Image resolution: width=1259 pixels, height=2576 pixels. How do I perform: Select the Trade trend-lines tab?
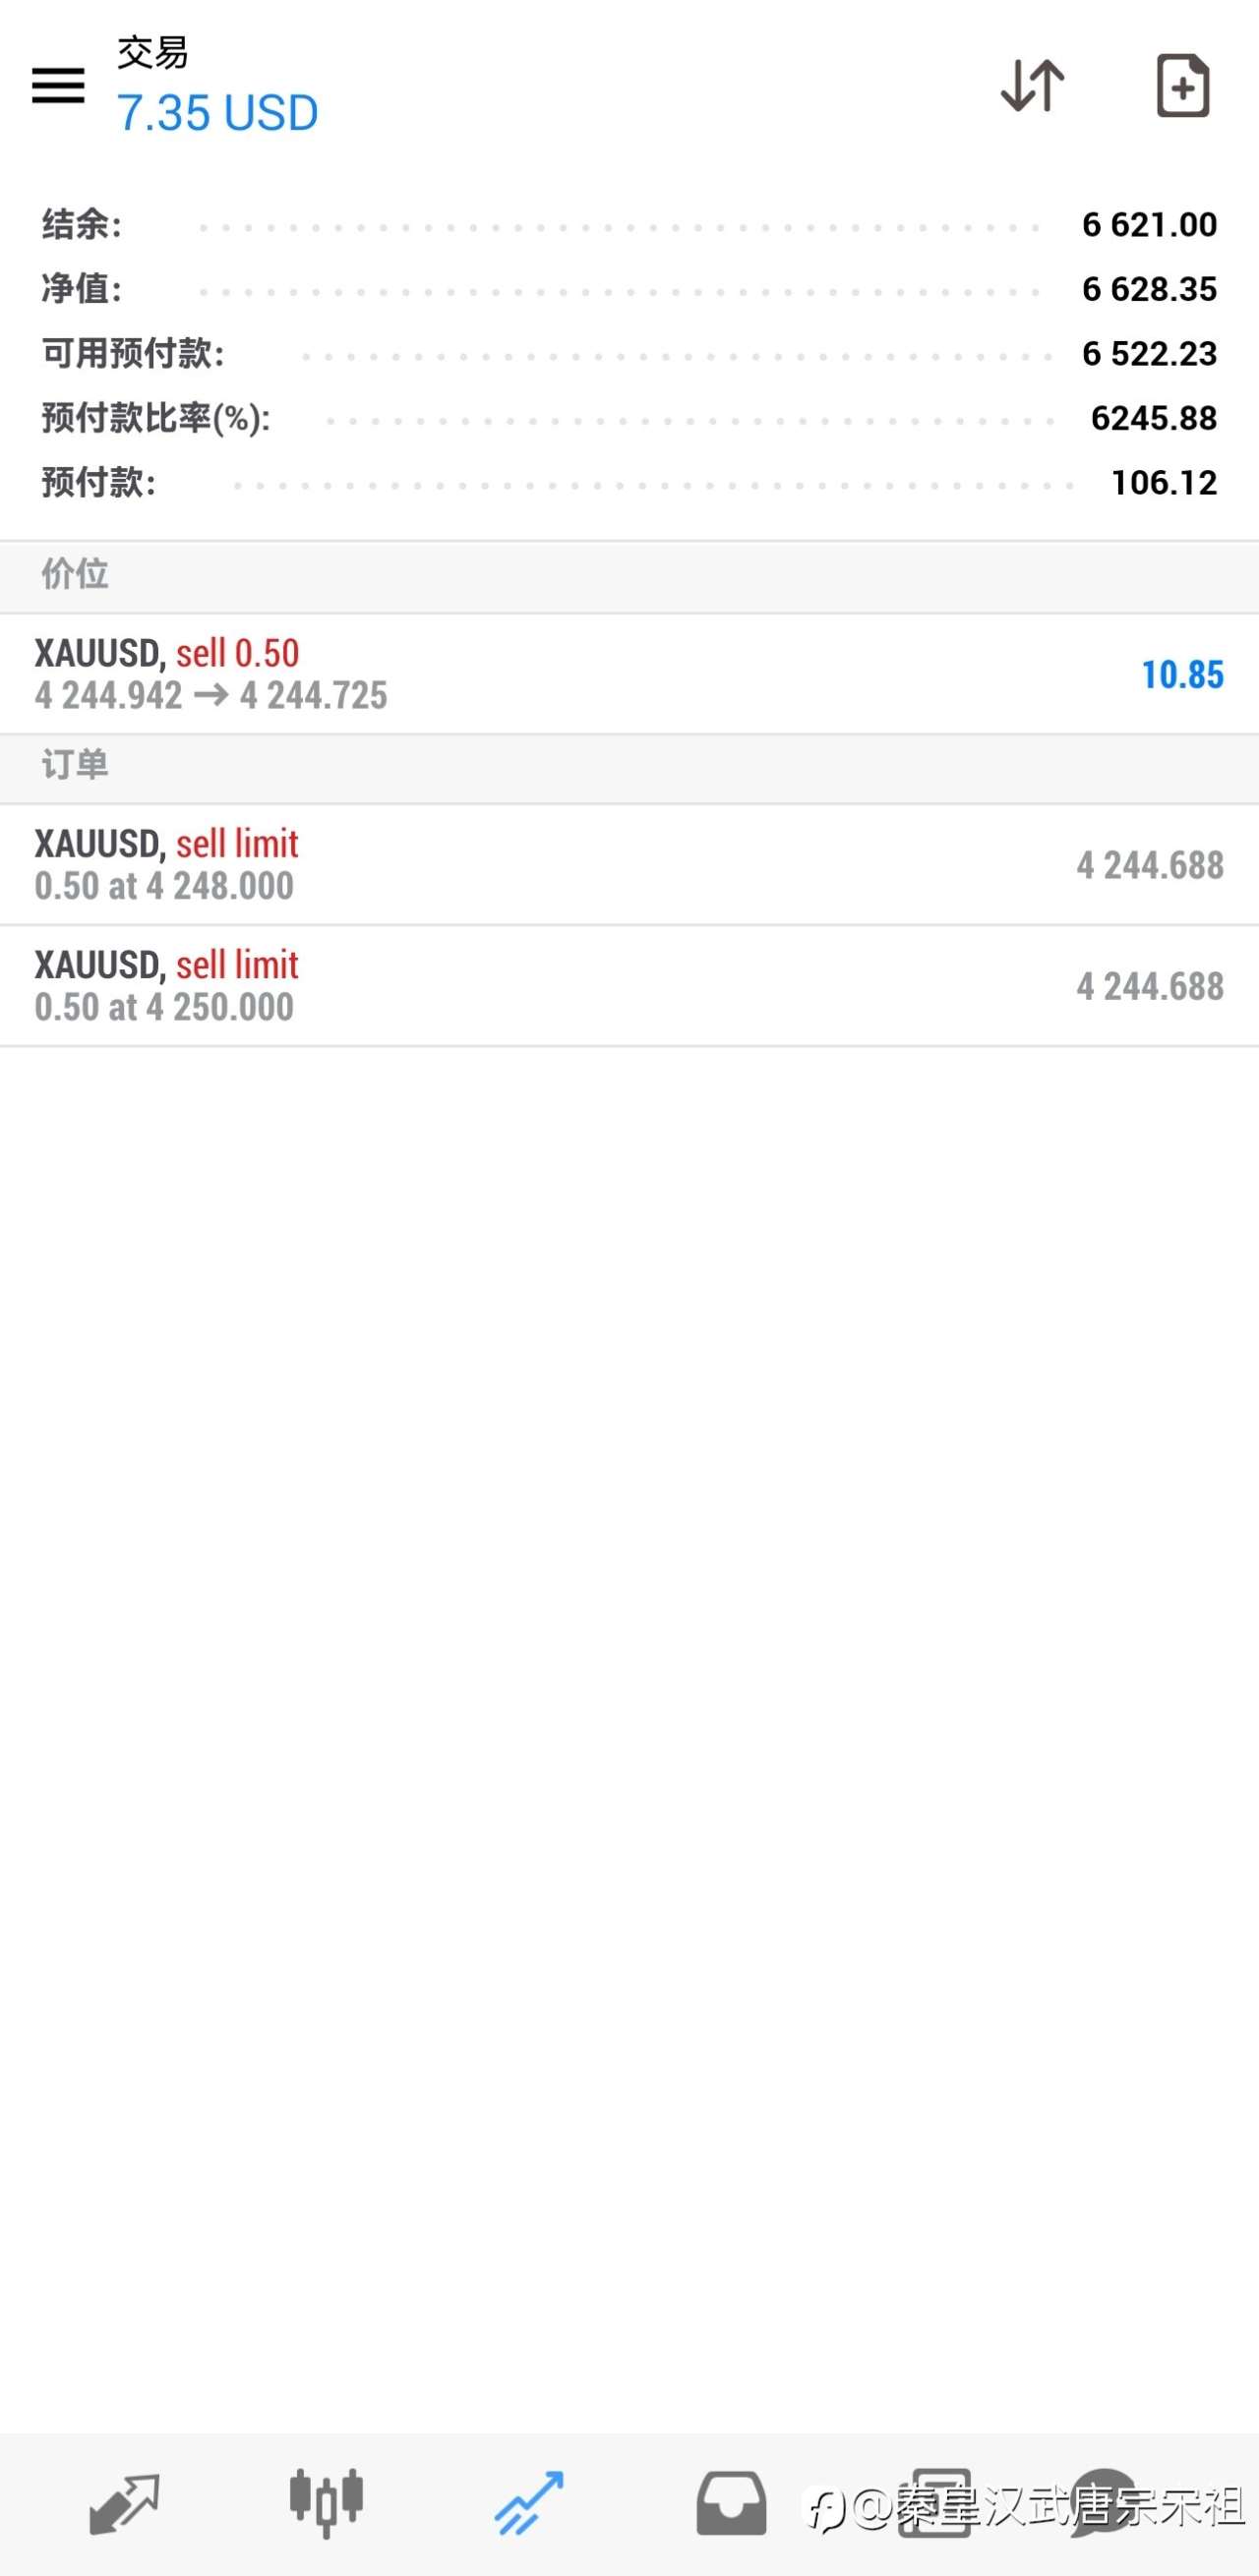[529, 2504]
